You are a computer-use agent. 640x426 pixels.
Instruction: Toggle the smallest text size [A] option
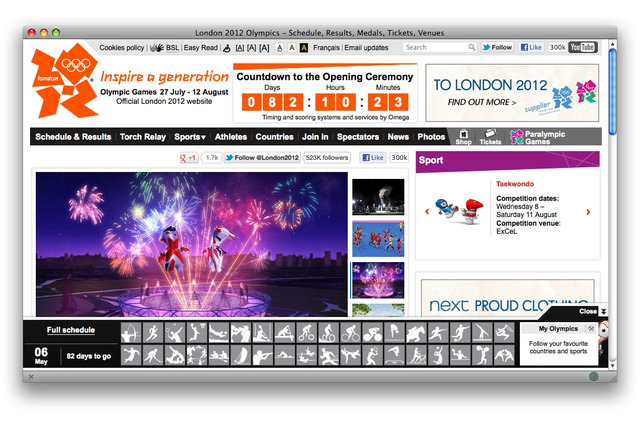[240, 47]
